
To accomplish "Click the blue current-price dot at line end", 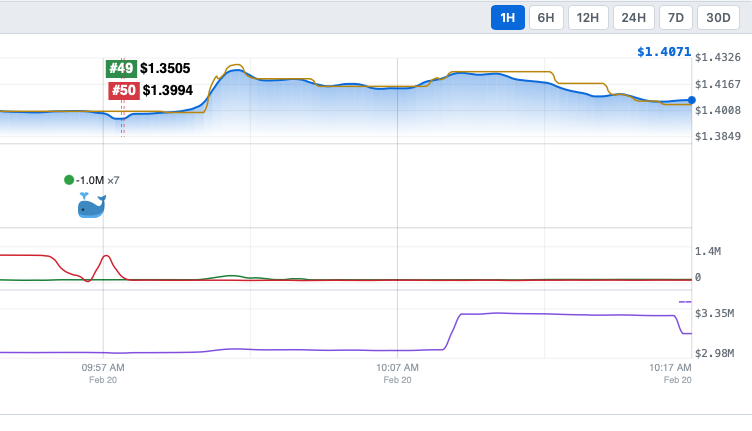I will [691, 100].
